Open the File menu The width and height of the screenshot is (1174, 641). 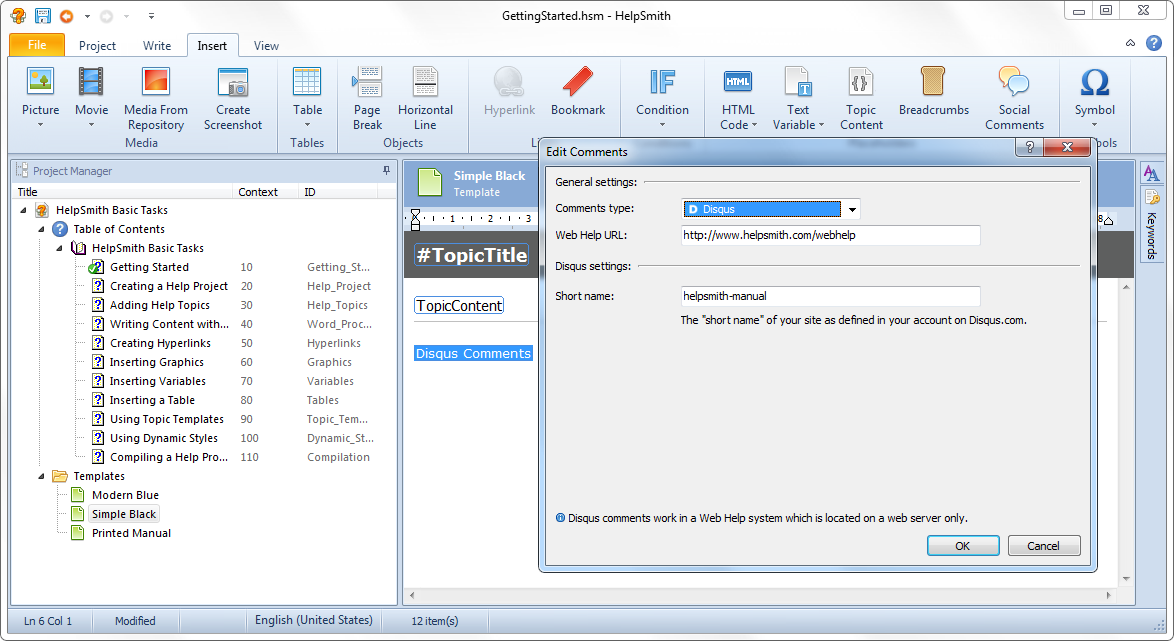point(37,45)
